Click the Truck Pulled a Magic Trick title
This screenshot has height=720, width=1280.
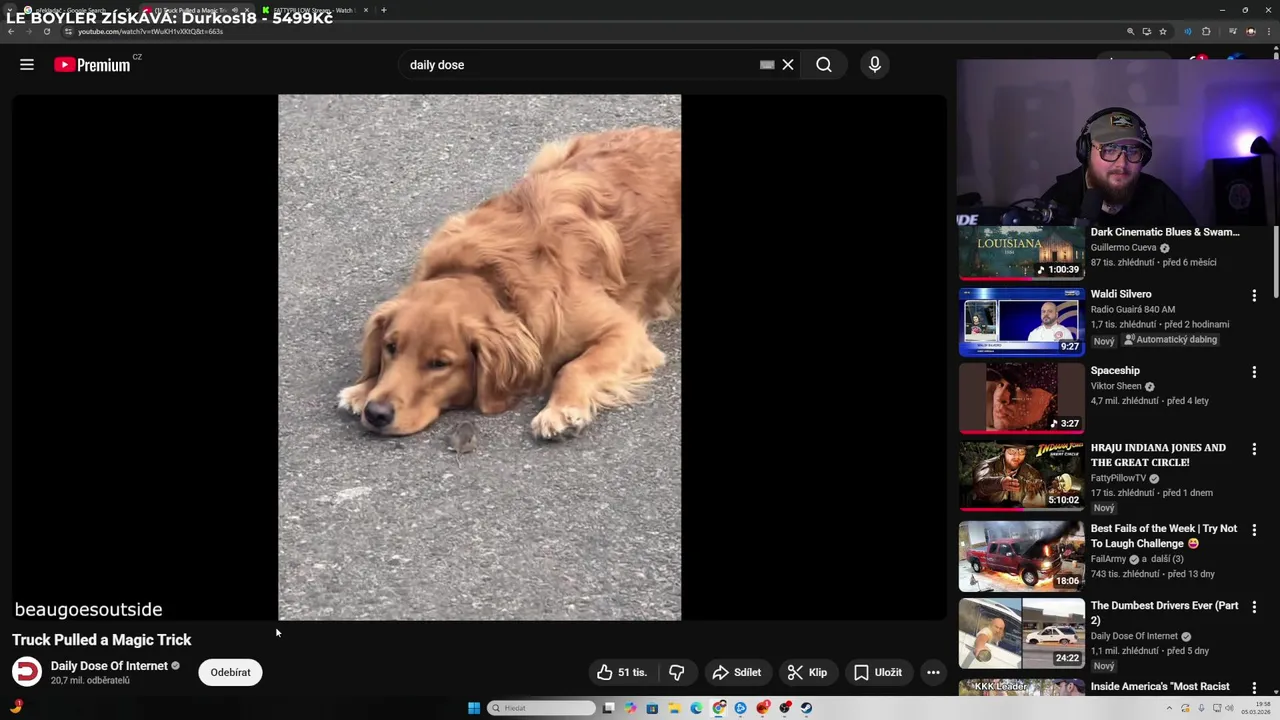[102, 640]
